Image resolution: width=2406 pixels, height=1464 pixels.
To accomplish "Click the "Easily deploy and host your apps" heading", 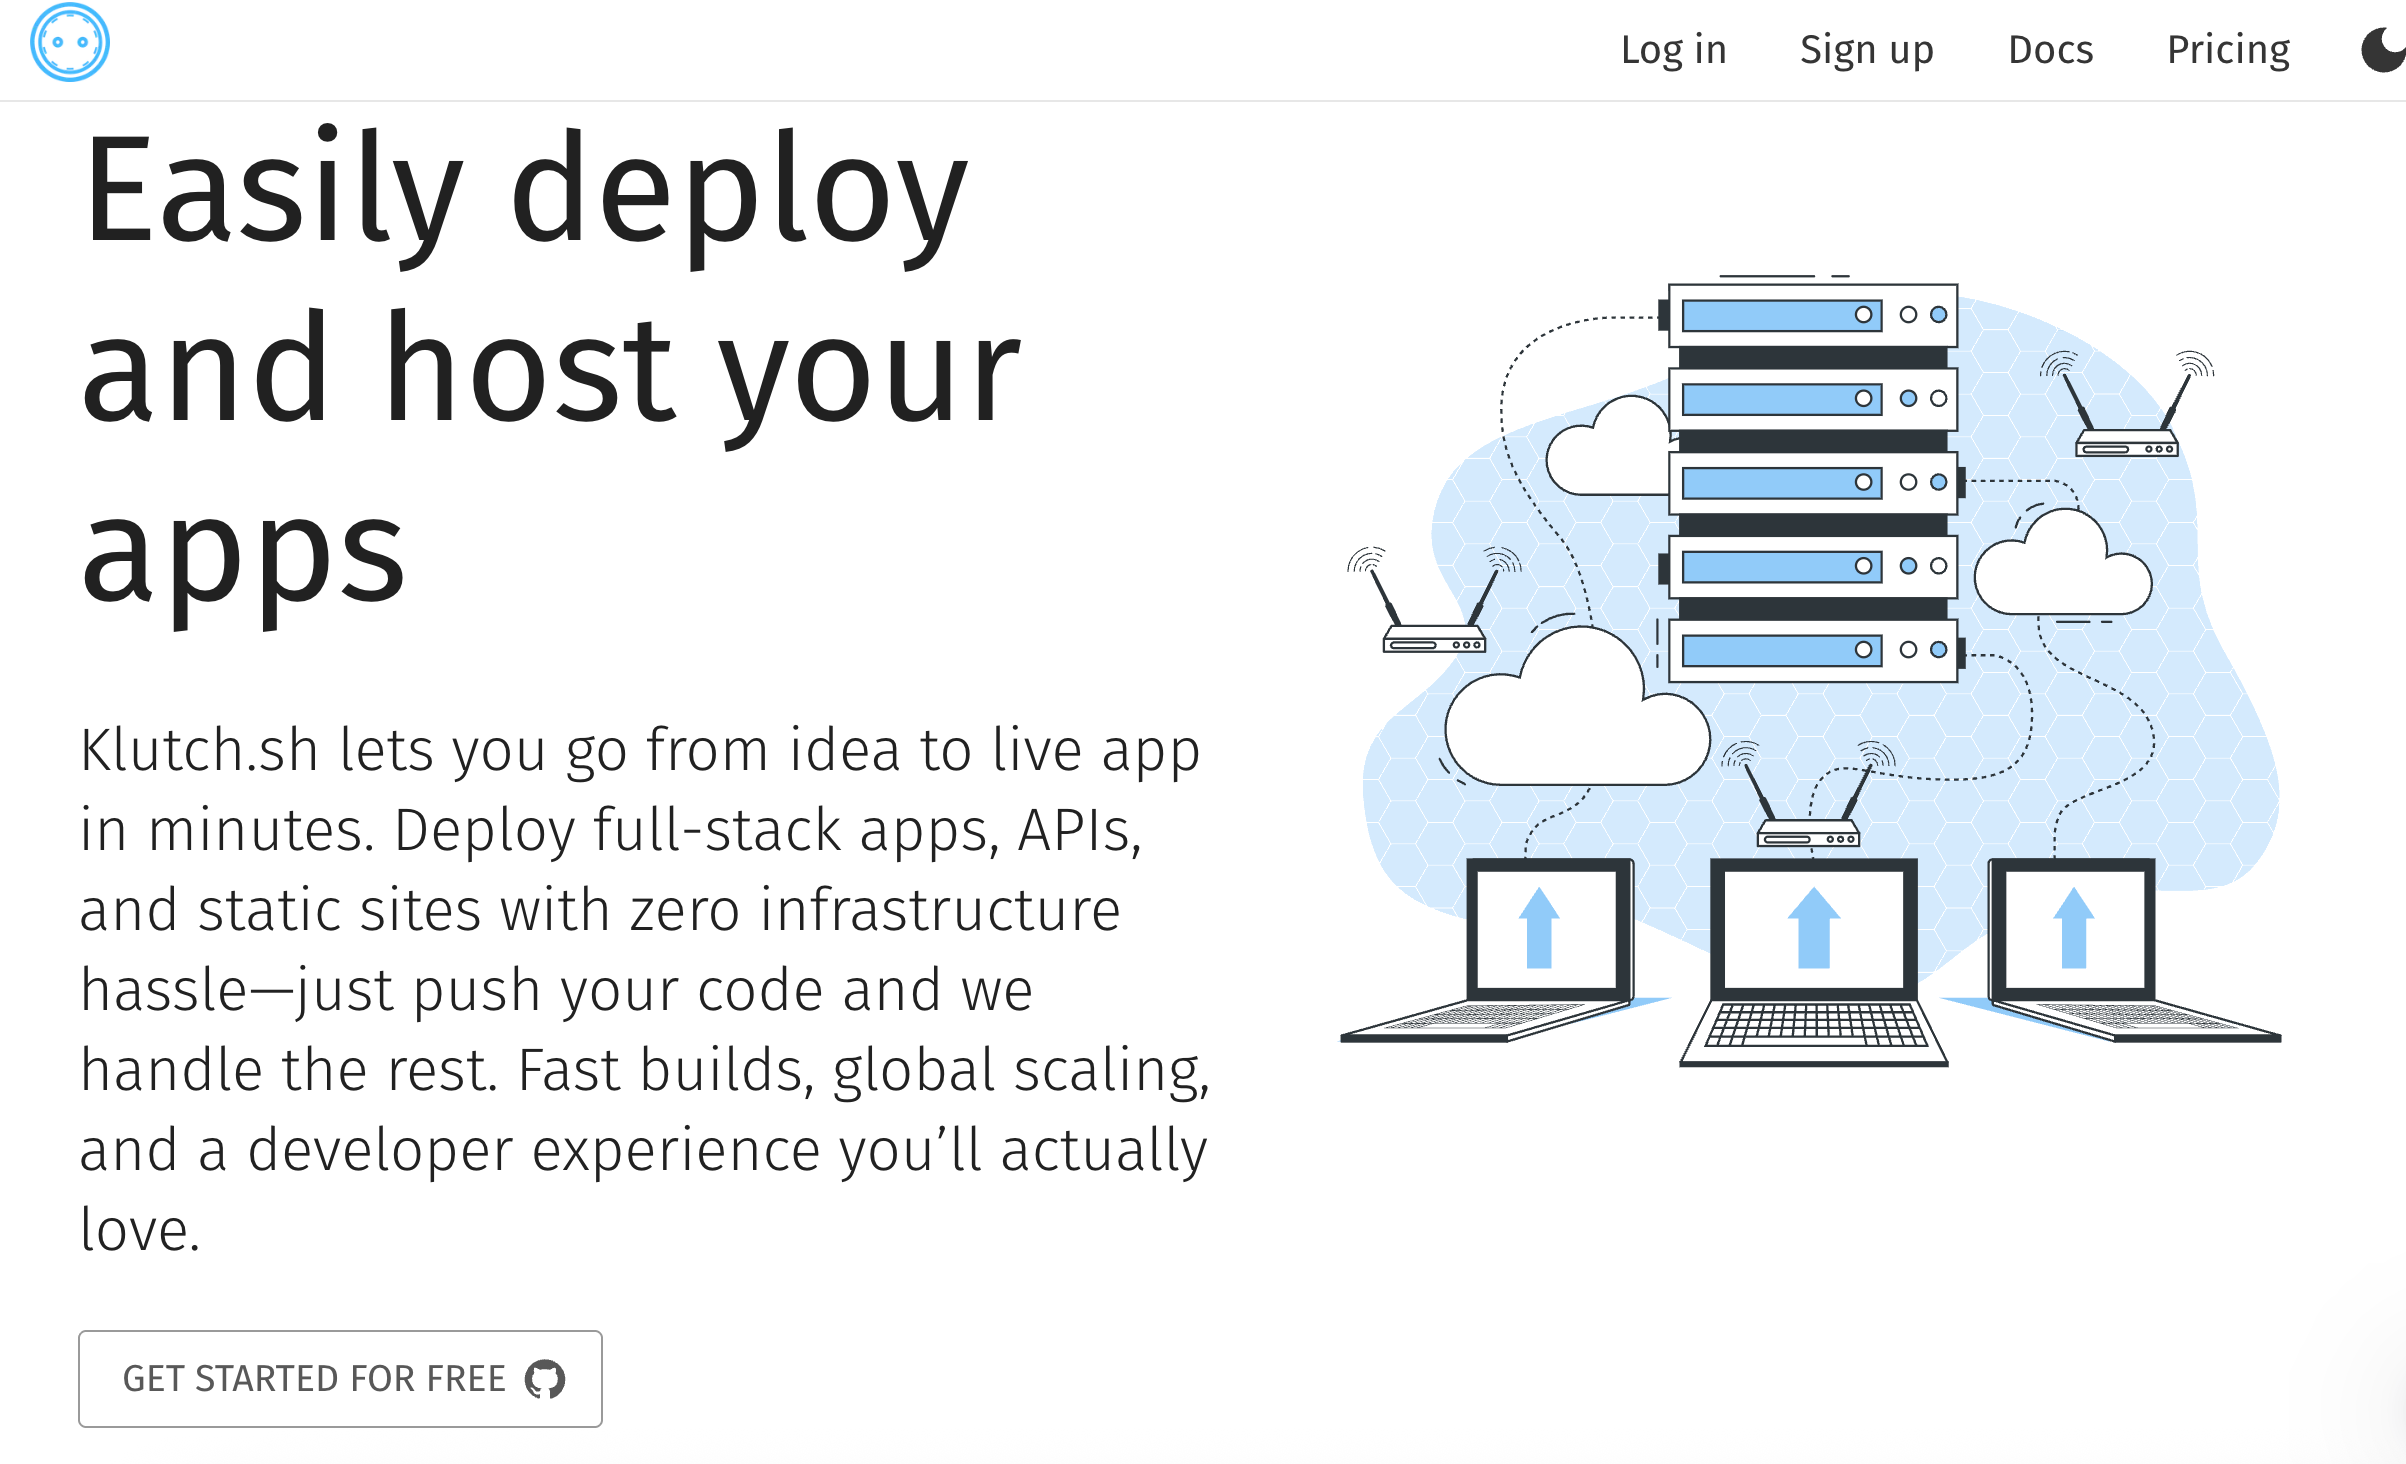I will pos(550,370).
